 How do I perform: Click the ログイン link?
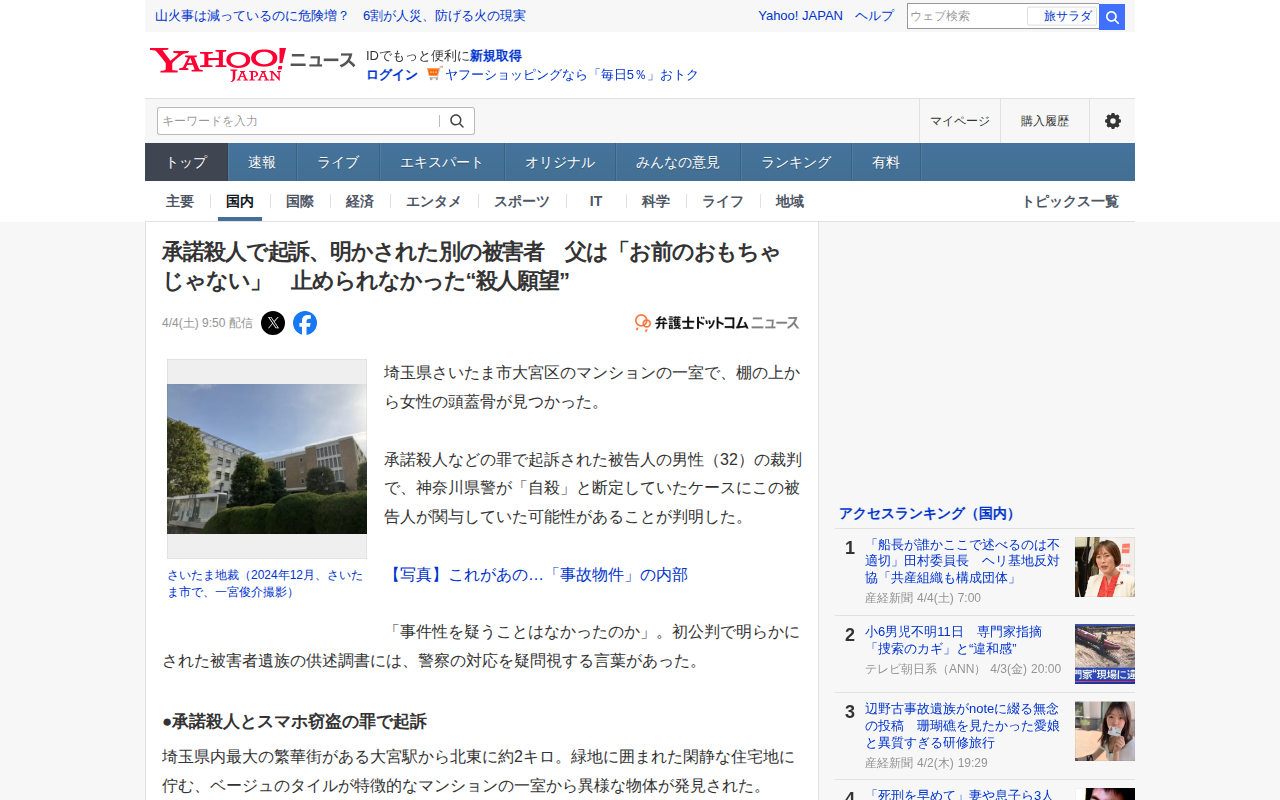click(x=392, y=74)
